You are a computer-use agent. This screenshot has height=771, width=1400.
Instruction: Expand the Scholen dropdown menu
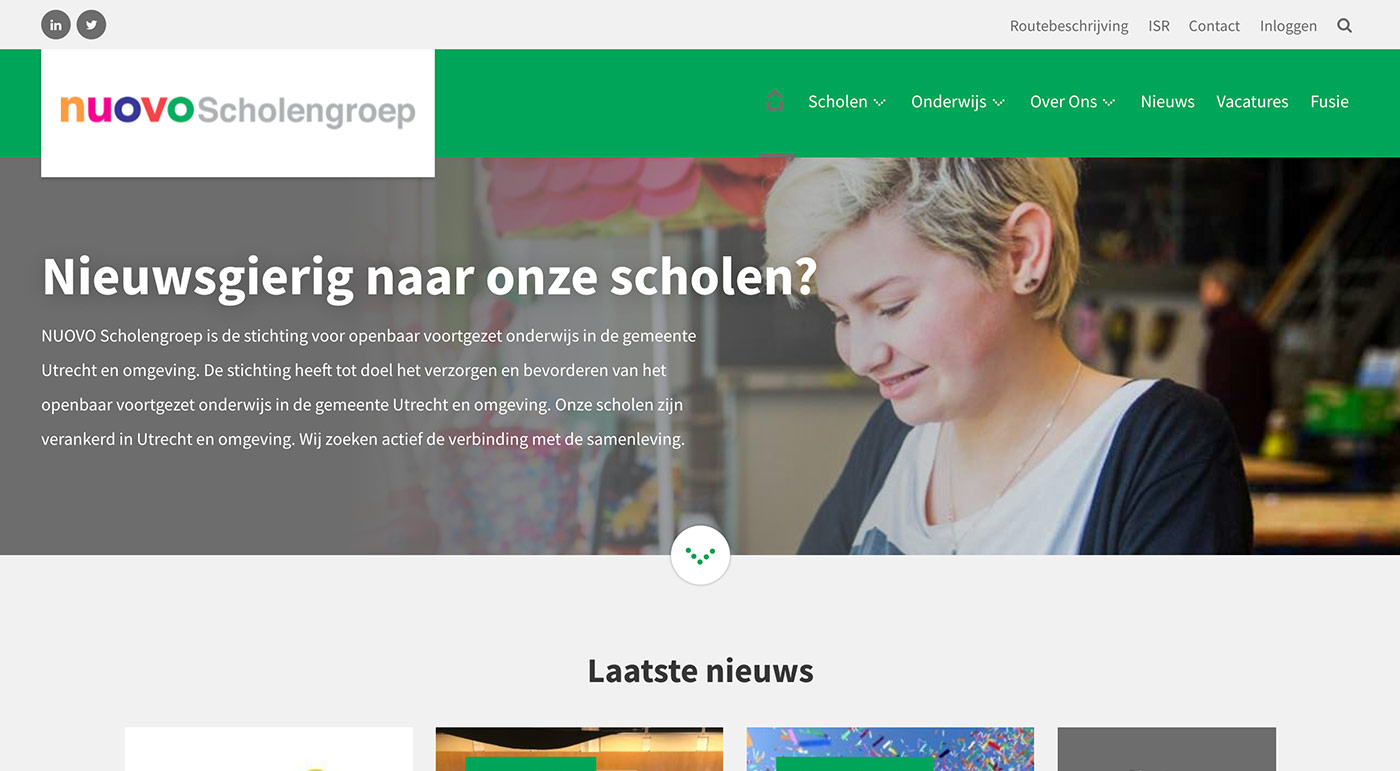[847, 101]
